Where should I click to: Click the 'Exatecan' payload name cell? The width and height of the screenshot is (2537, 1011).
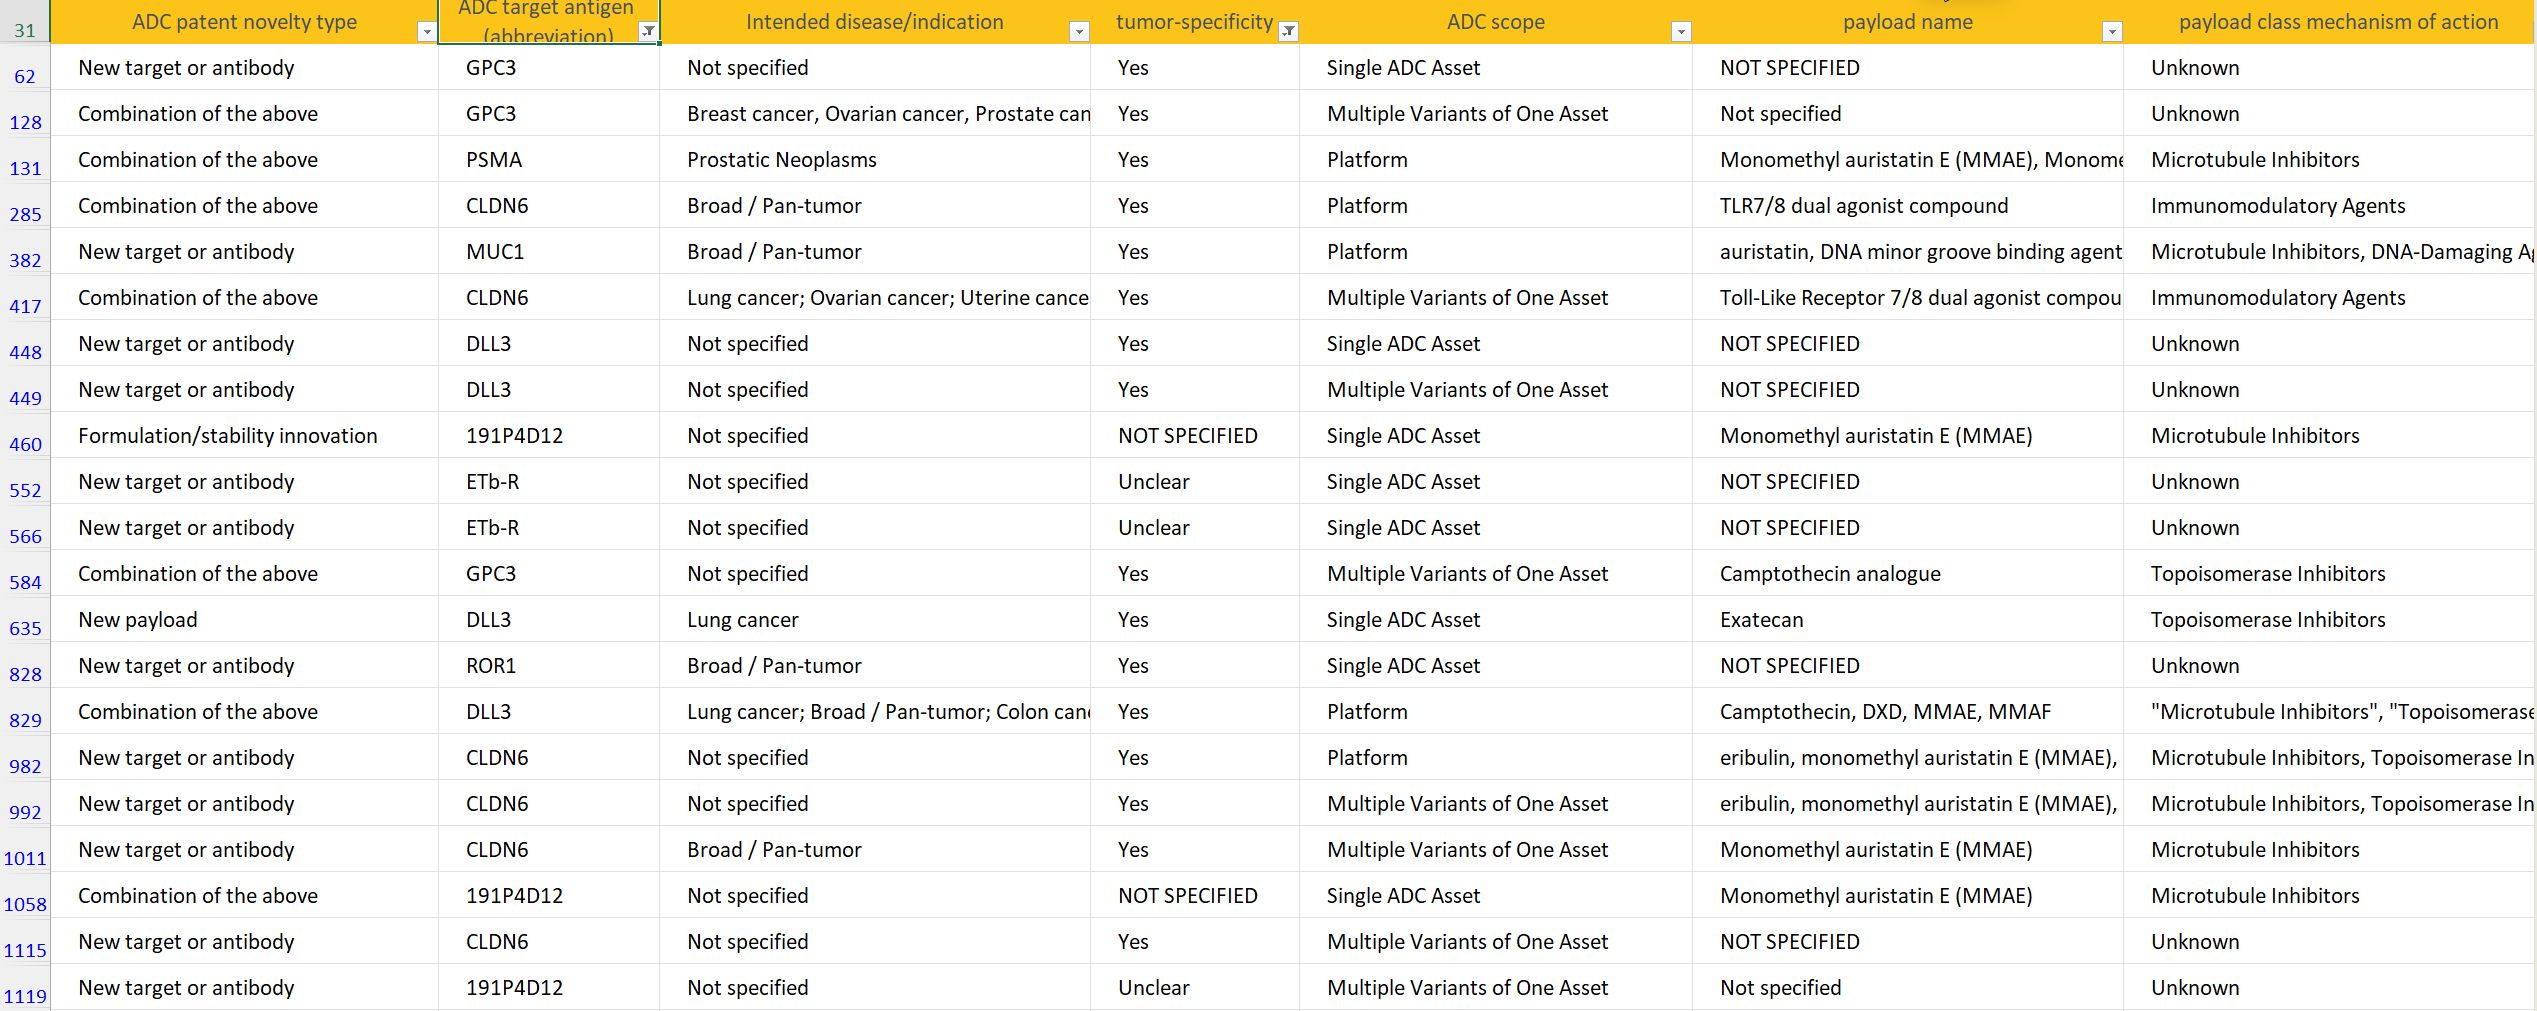pyautogui.click(x=1908, y=619)
